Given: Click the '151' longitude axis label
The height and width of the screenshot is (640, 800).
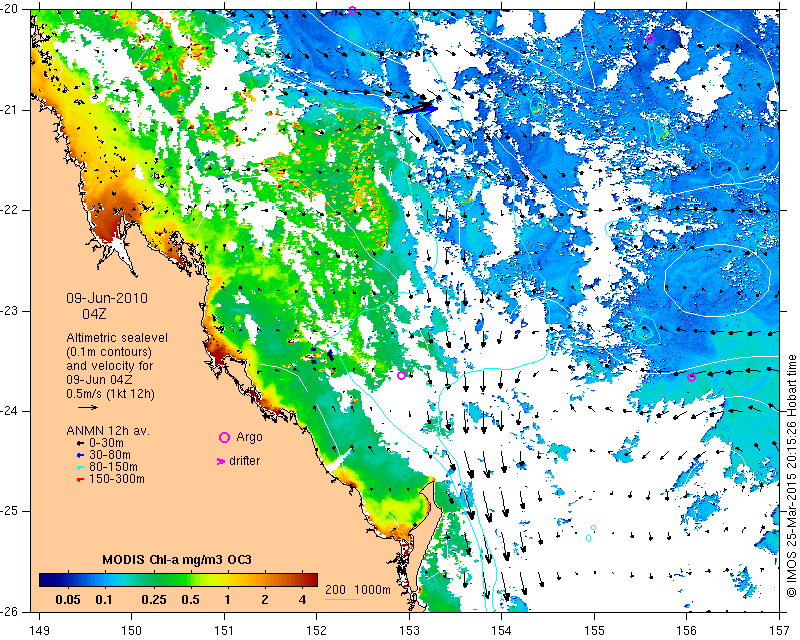Looking at the screenshot, I should (x=224, y=631).
